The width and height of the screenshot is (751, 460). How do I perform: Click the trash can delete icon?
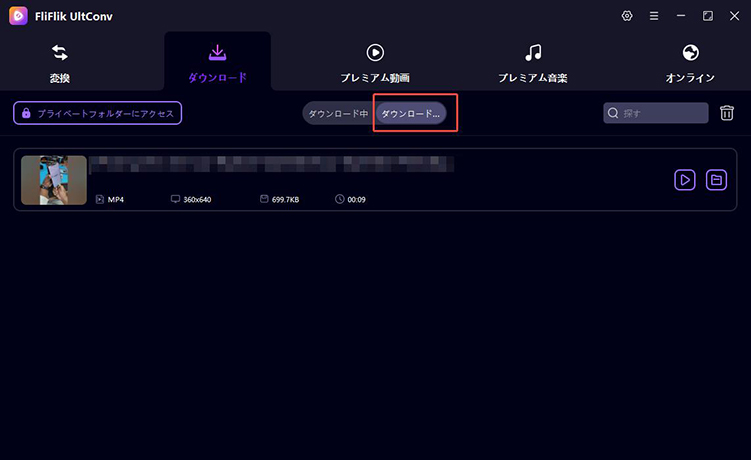tap(727, 113)
